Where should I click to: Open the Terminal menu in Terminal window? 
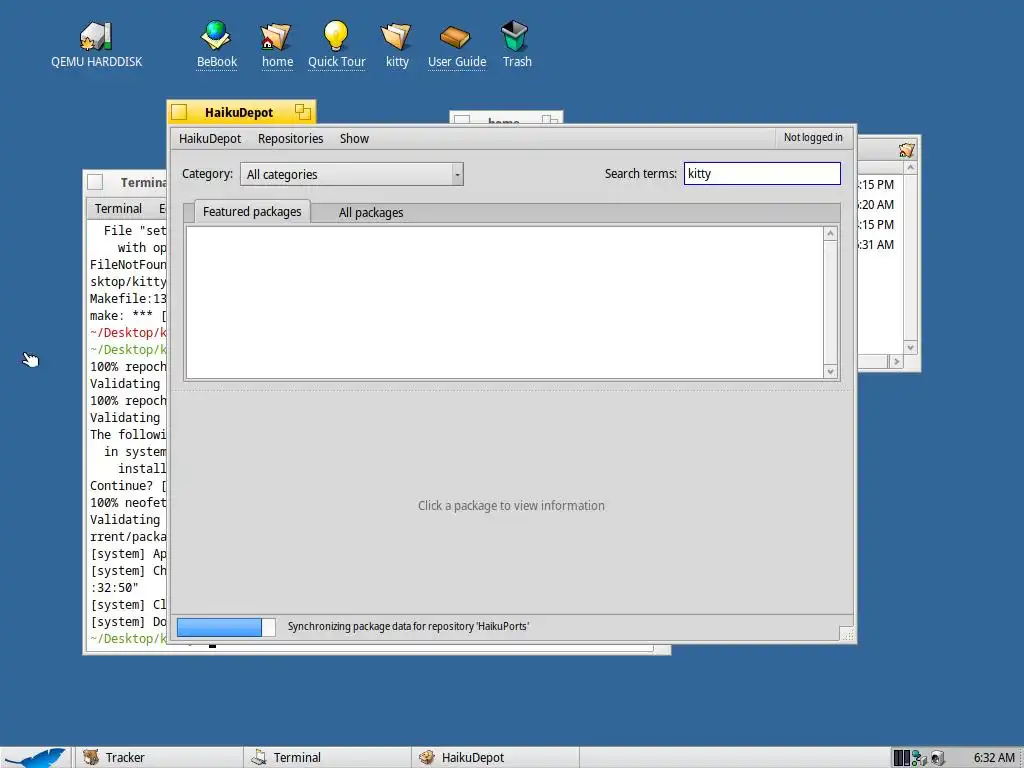[118, 208]
